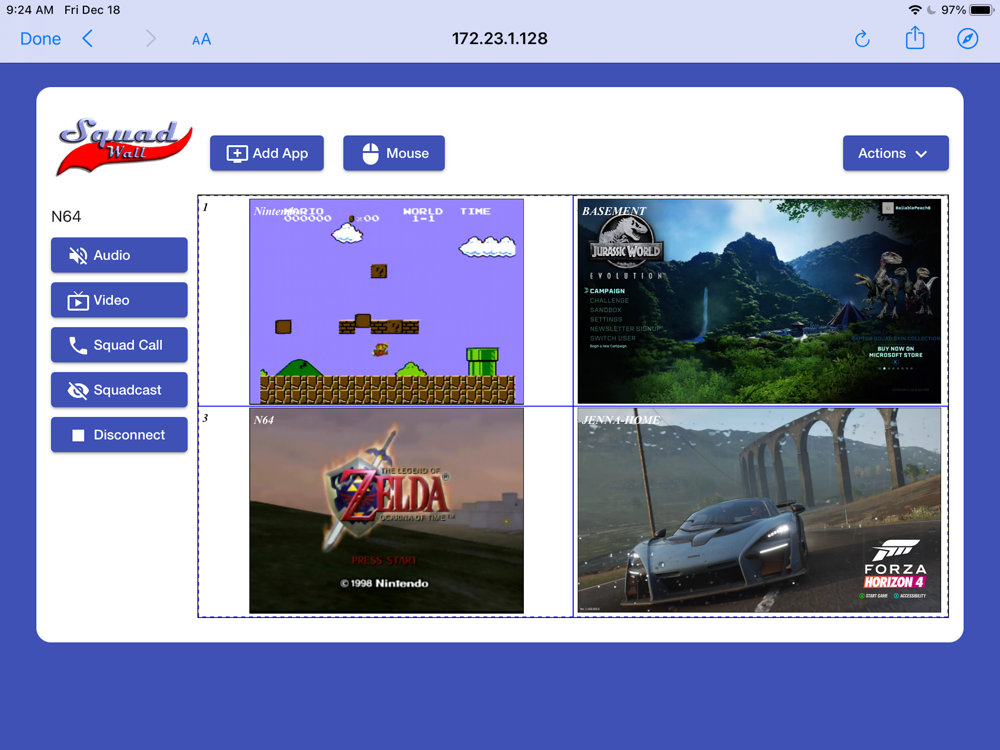Tap the Wi-Fi status icon

pos(915,10)
